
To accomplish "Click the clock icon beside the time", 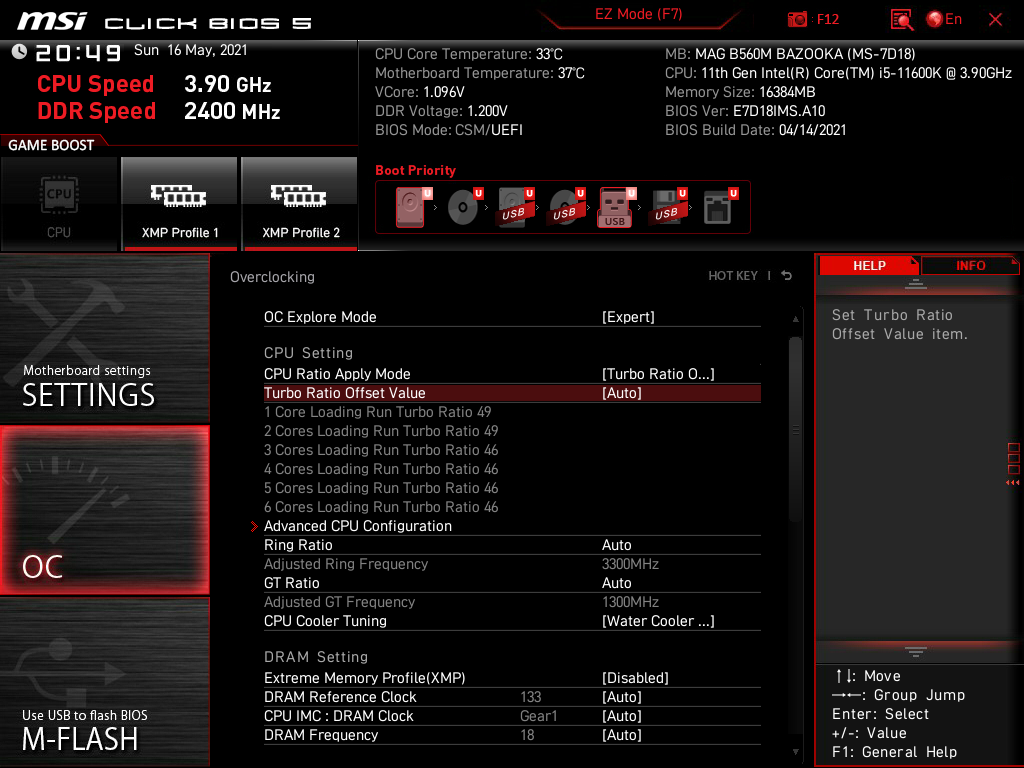I will point(19,52).
